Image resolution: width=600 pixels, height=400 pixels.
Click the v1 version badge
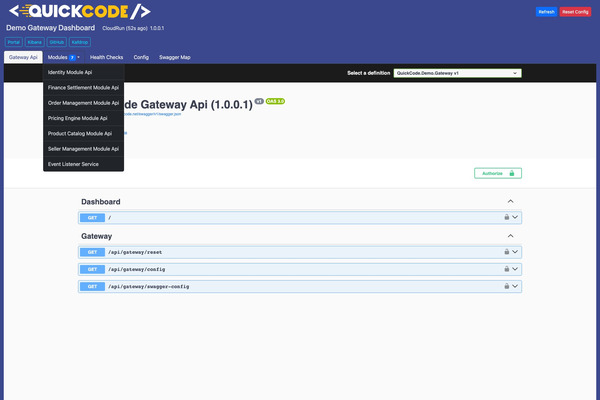pyautogui.click(x=259, y=101)
